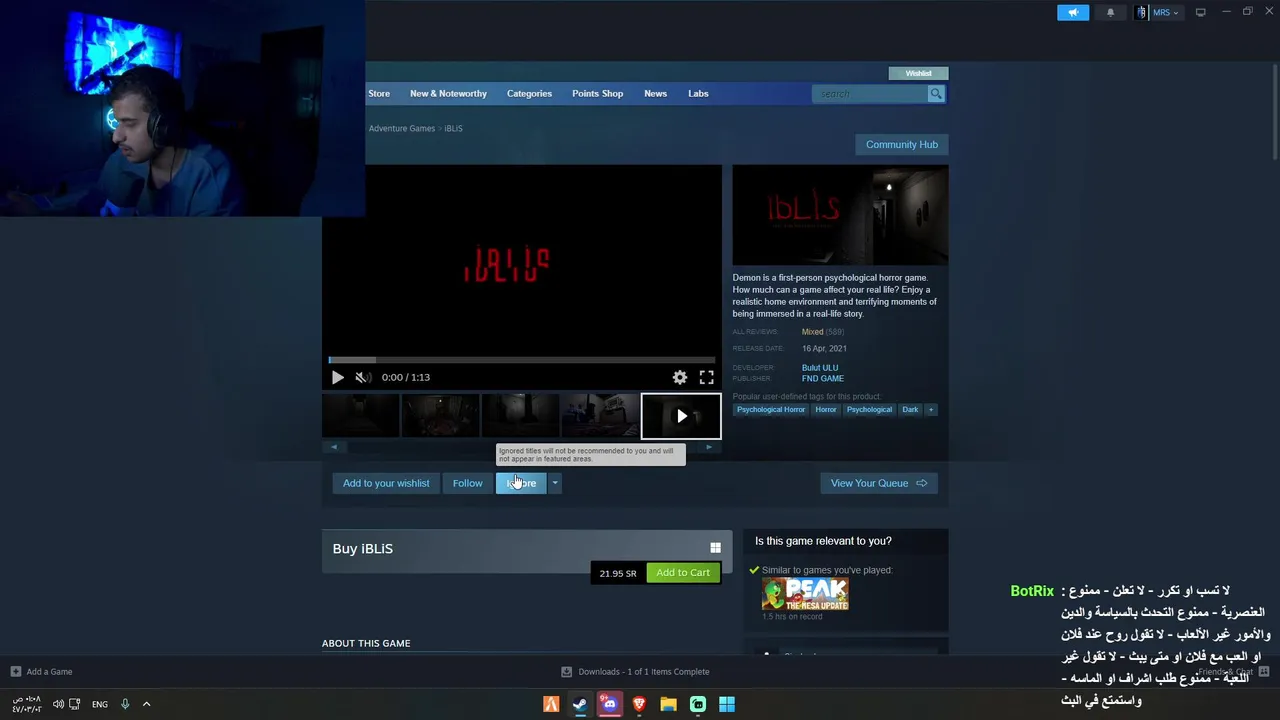Follow the iBLiS game
1280x720 pixels.
(467, 483)
